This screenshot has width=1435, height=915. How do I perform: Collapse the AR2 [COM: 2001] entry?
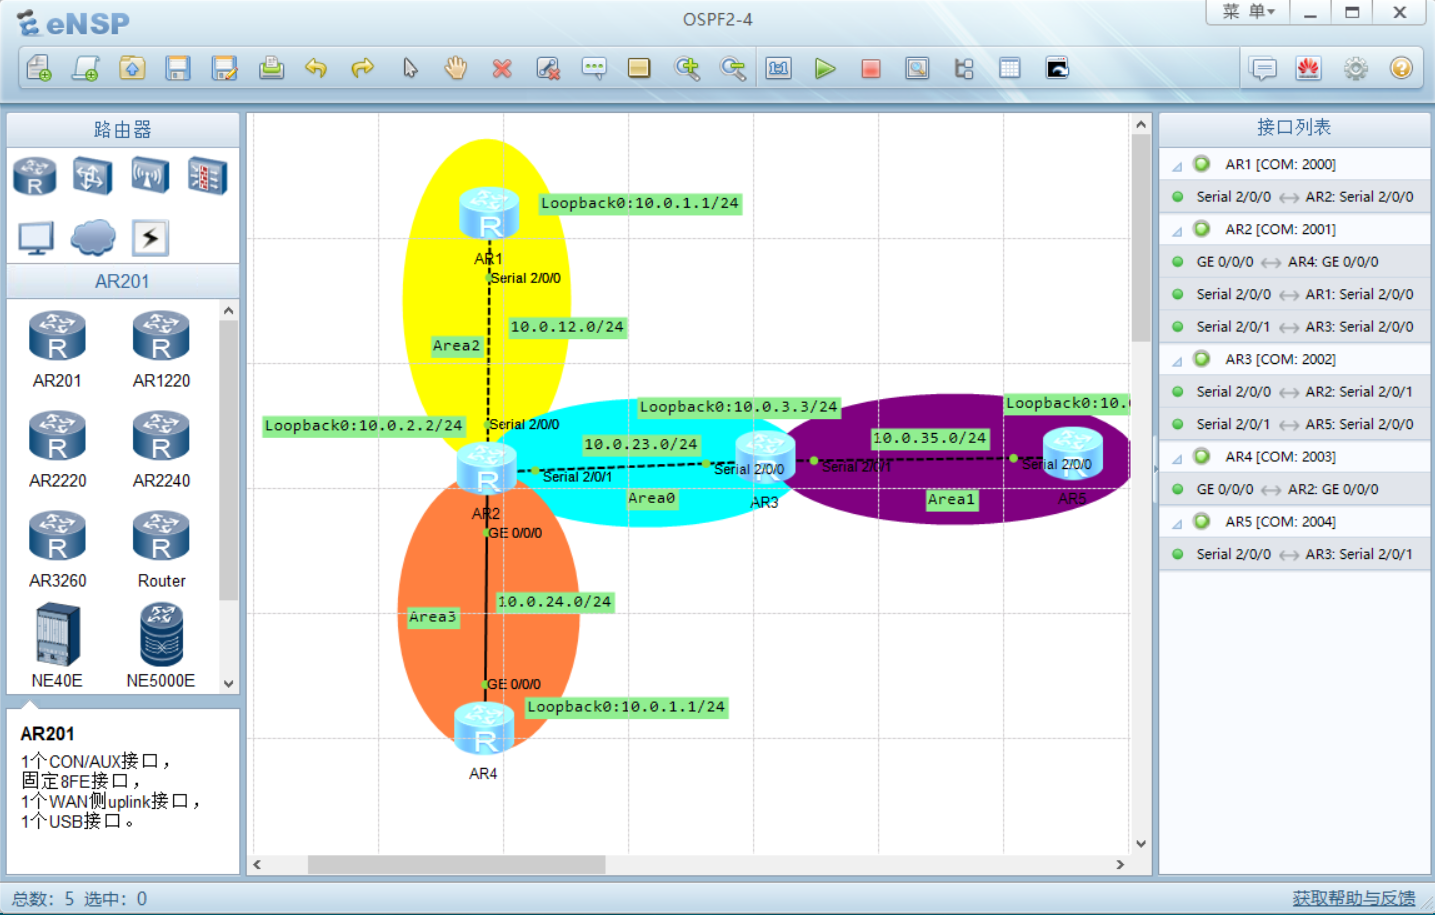tap(1177, 231)
